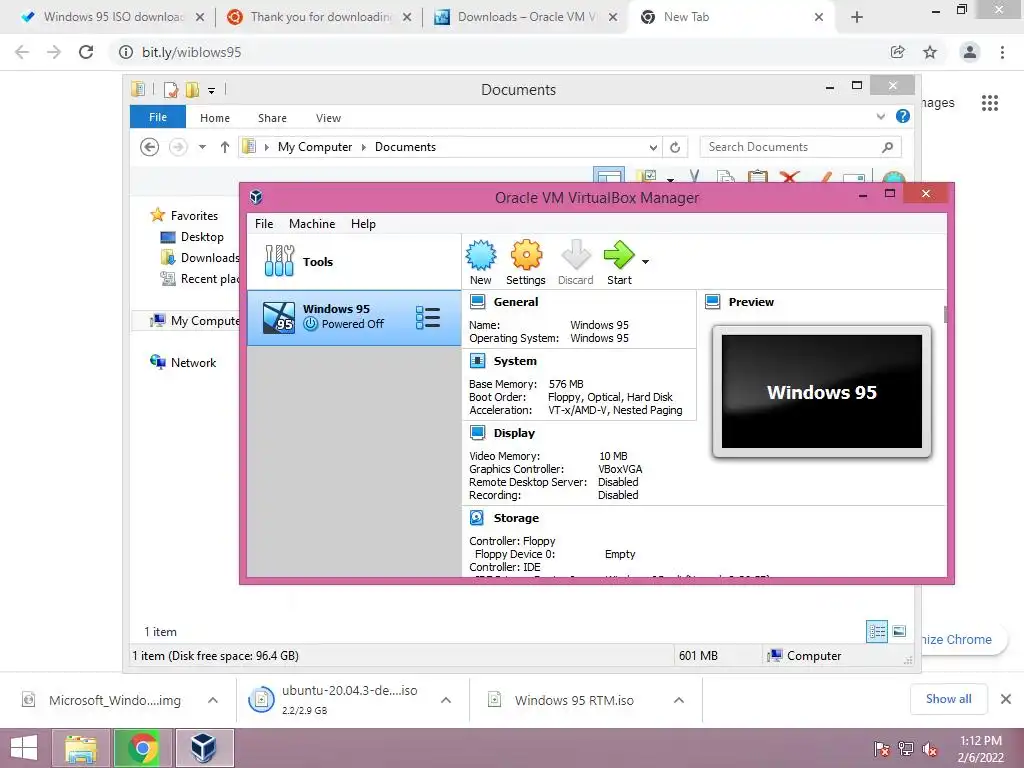Click the General section icon
Screen dimensions: 1024x768
coord(477,302)
